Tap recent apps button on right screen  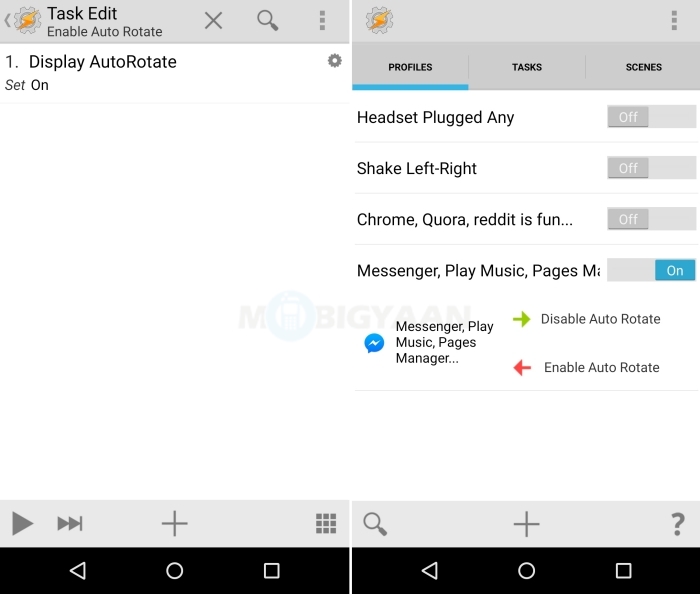tap(623, 570)
